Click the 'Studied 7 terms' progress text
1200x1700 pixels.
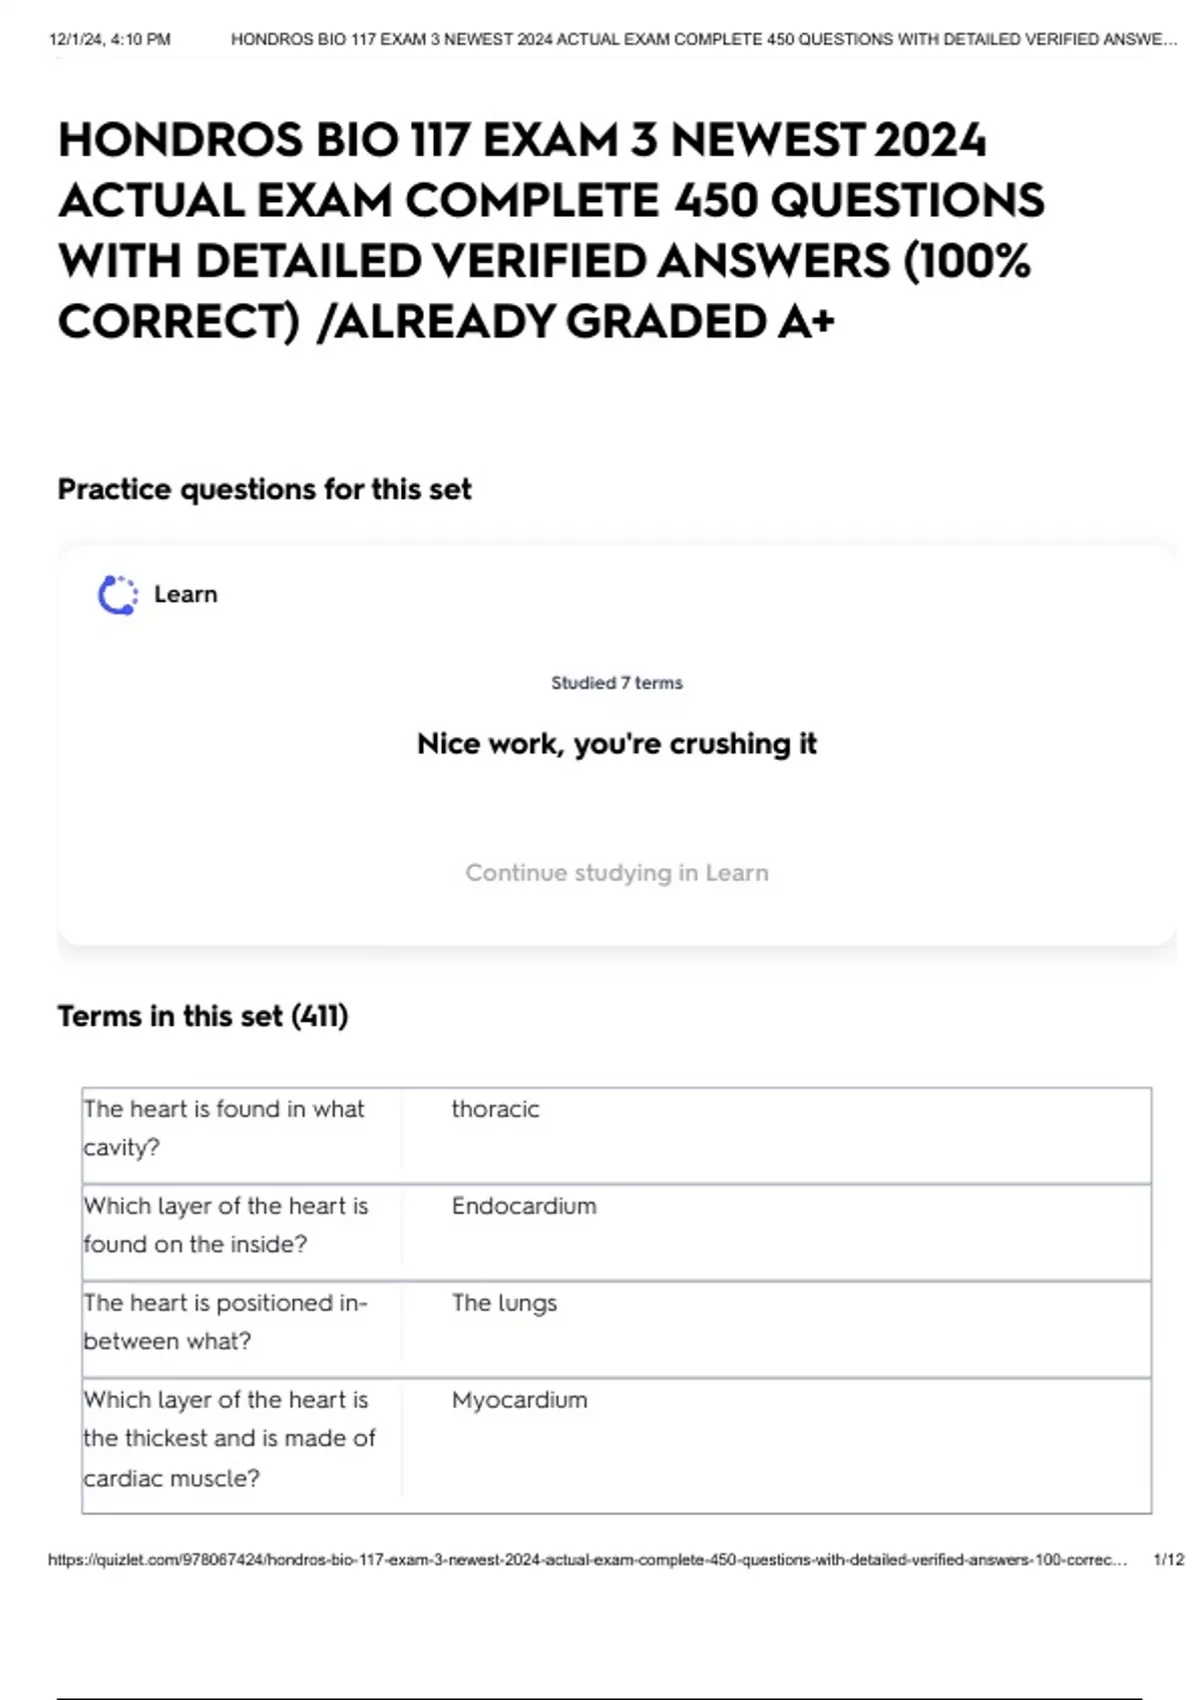point(616,683)
